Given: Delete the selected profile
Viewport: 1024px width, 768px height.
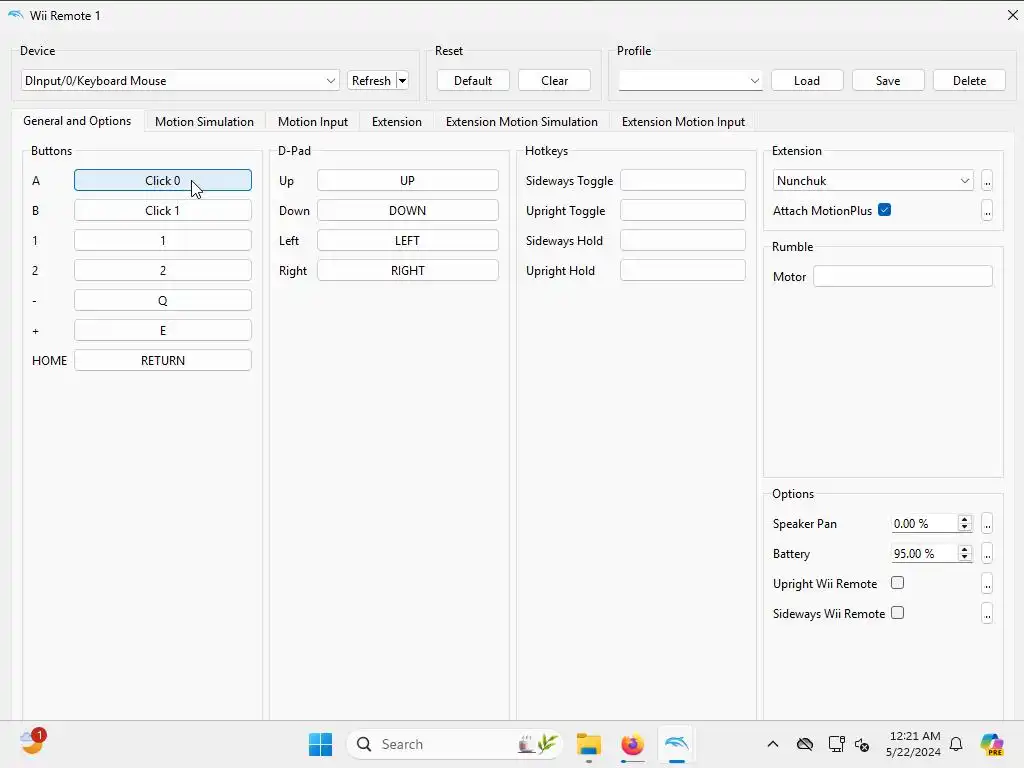Looking at the screenshot, I should [969, 80].
